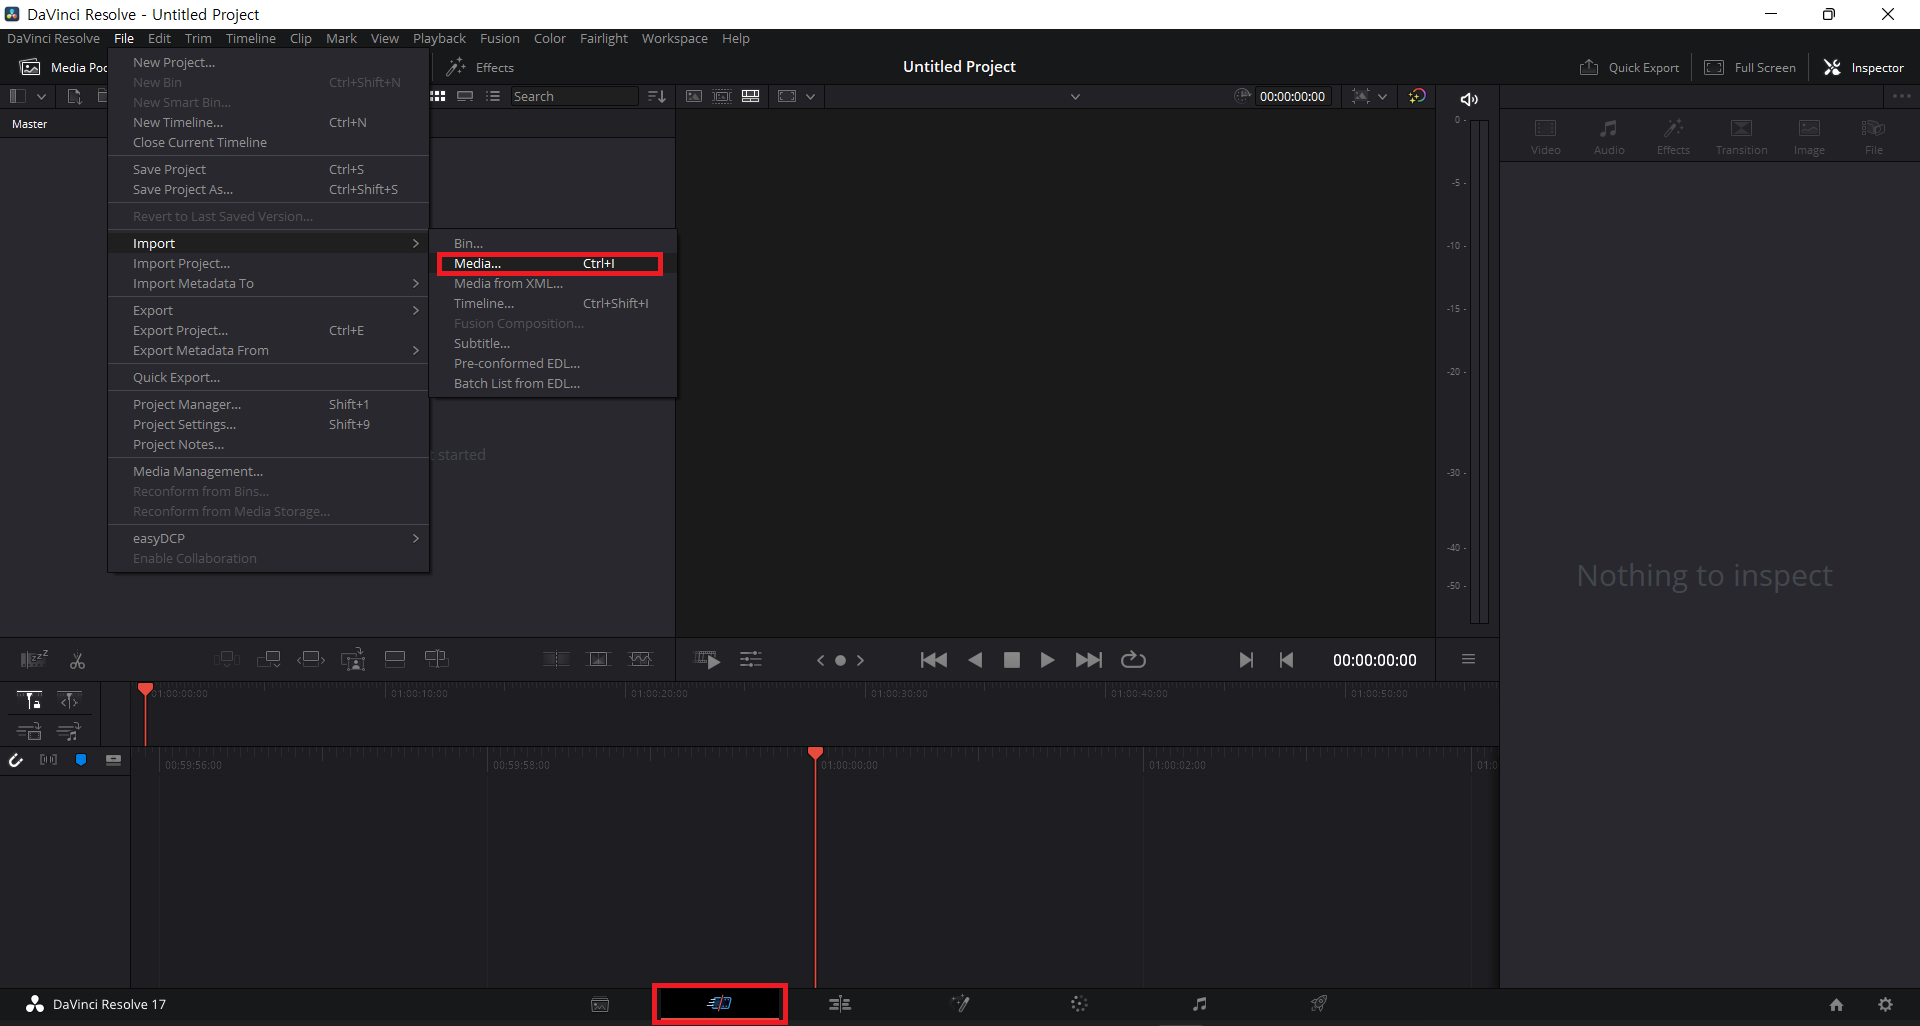Click the Inspector Audio tab icon
Screen dimensions: 1920x1026
(x=1609, y=136)
